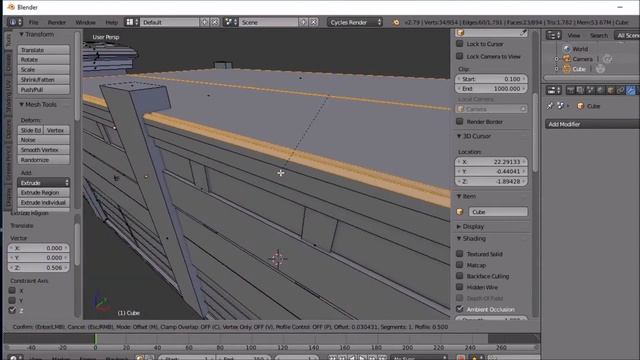Click the Translate button
Image resolution: width=640 pixels, height=360 pixels.
(x=43, y=50)
